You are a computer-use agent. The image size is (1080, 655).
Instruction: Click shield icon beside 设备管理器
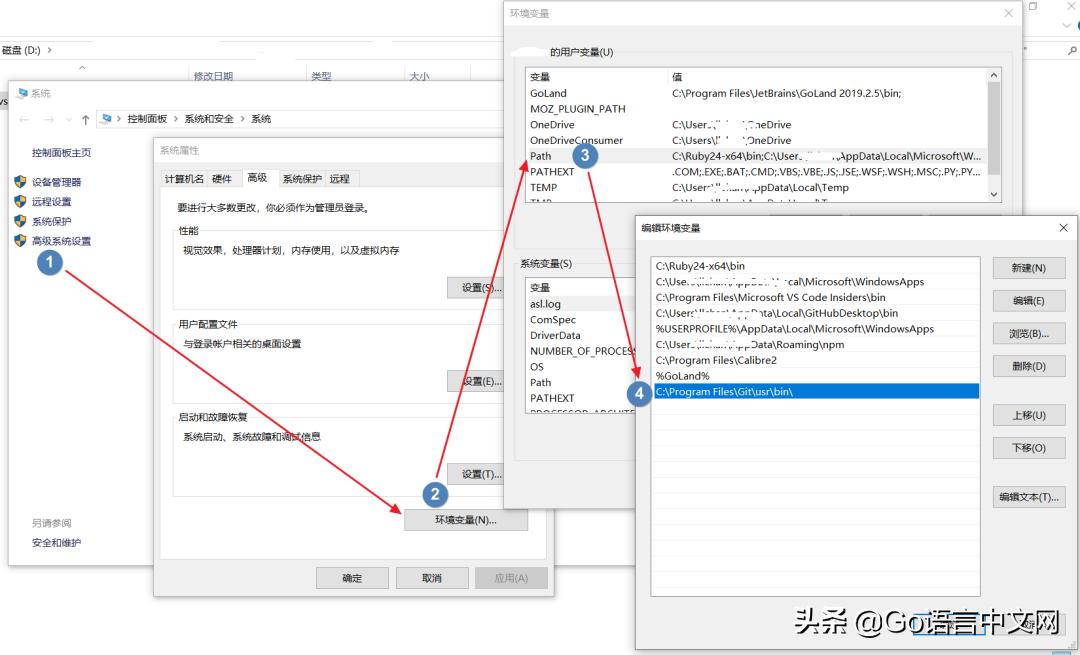coord(20,182)
